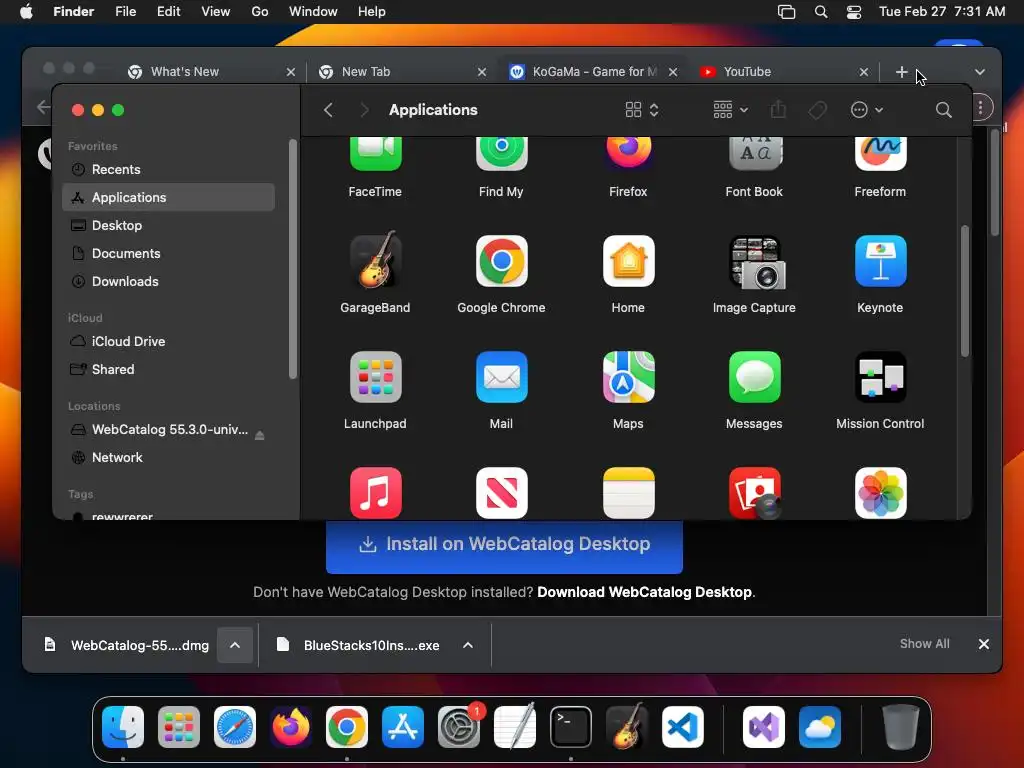The height and width of the screenshot is (768, 1024).
Task: Click the Finder icon grid scrollbar
Action: pos(965,291)
